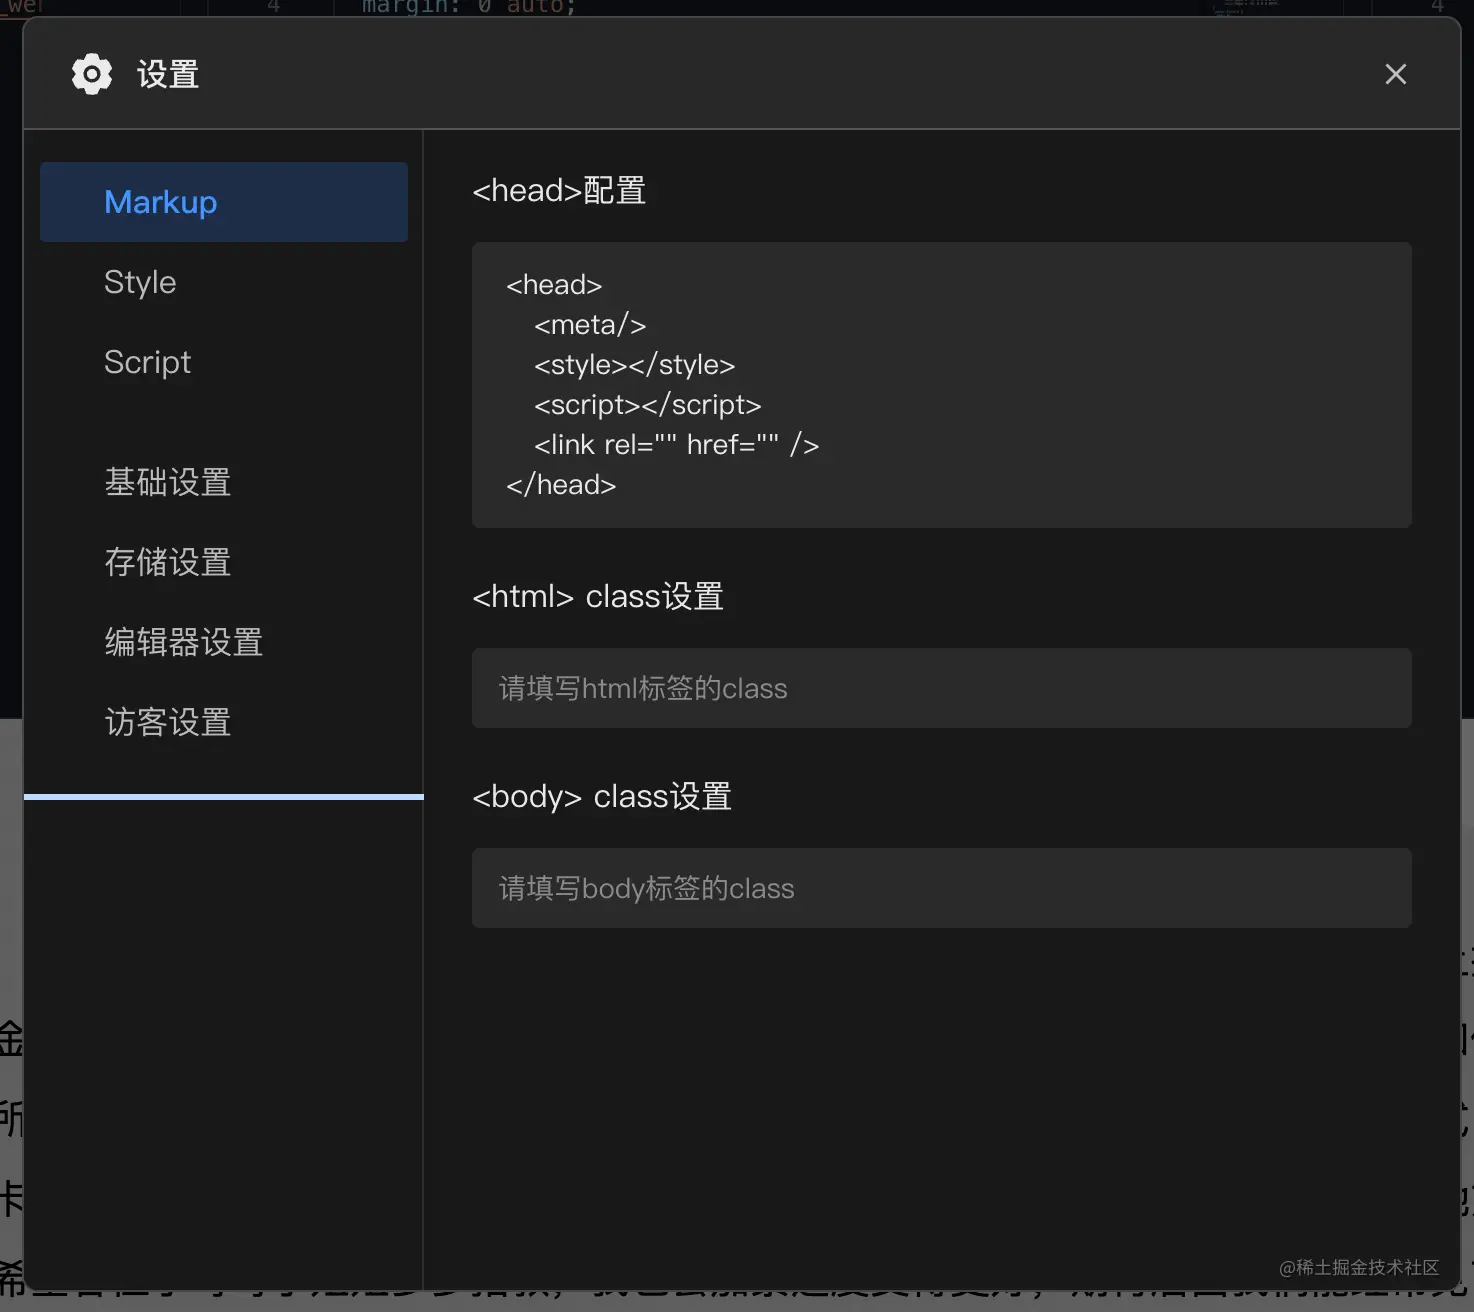
Task: Click into the <head> configuration code box
Action: tap(942, 385)
